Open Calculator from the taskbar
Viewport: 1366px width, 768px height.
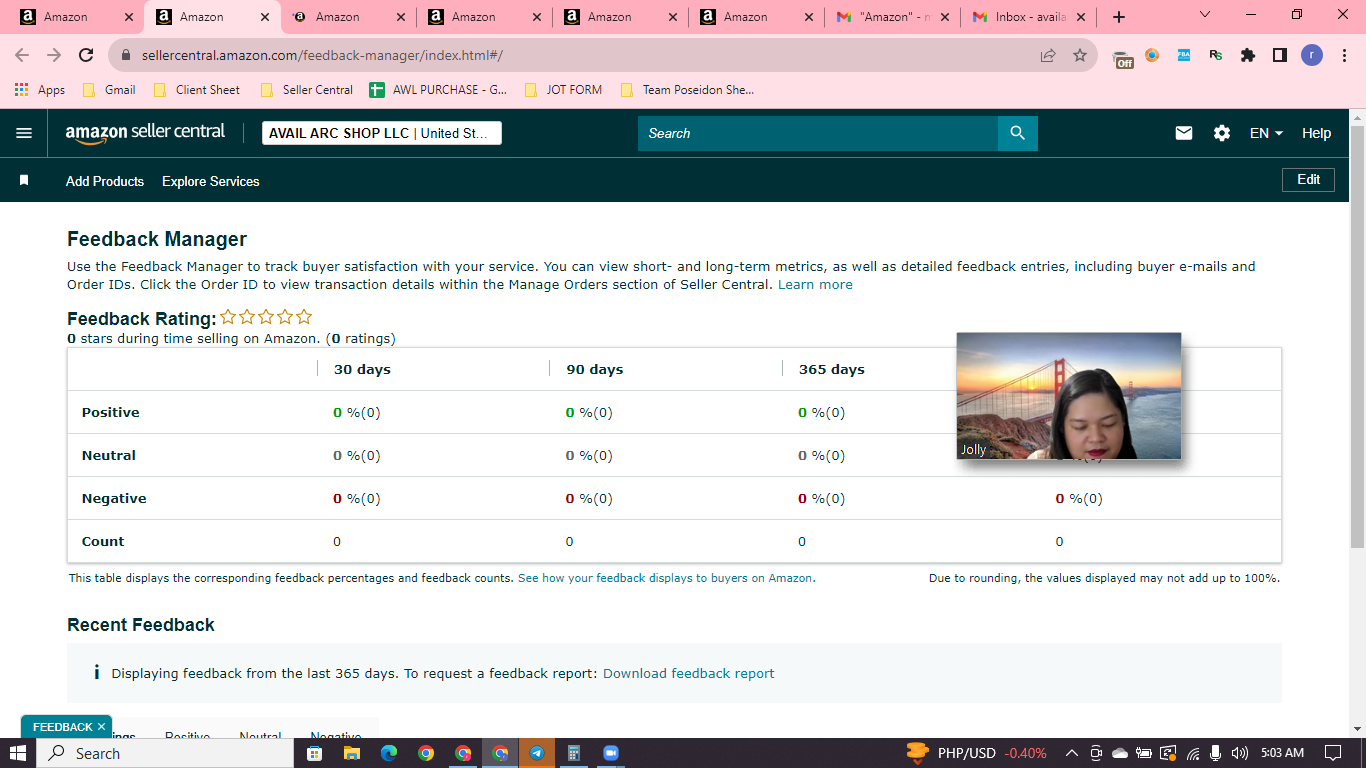[574, 753]
